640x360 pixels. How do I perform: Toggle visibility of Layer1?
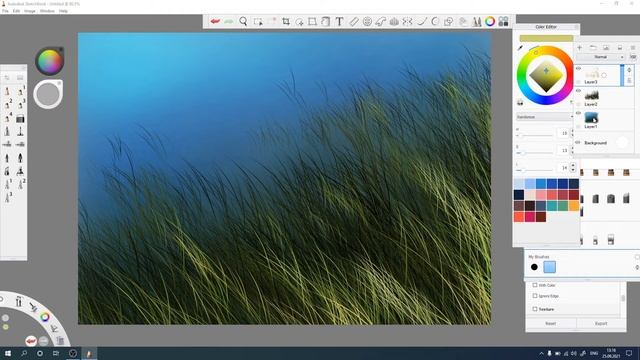(578, 113)
